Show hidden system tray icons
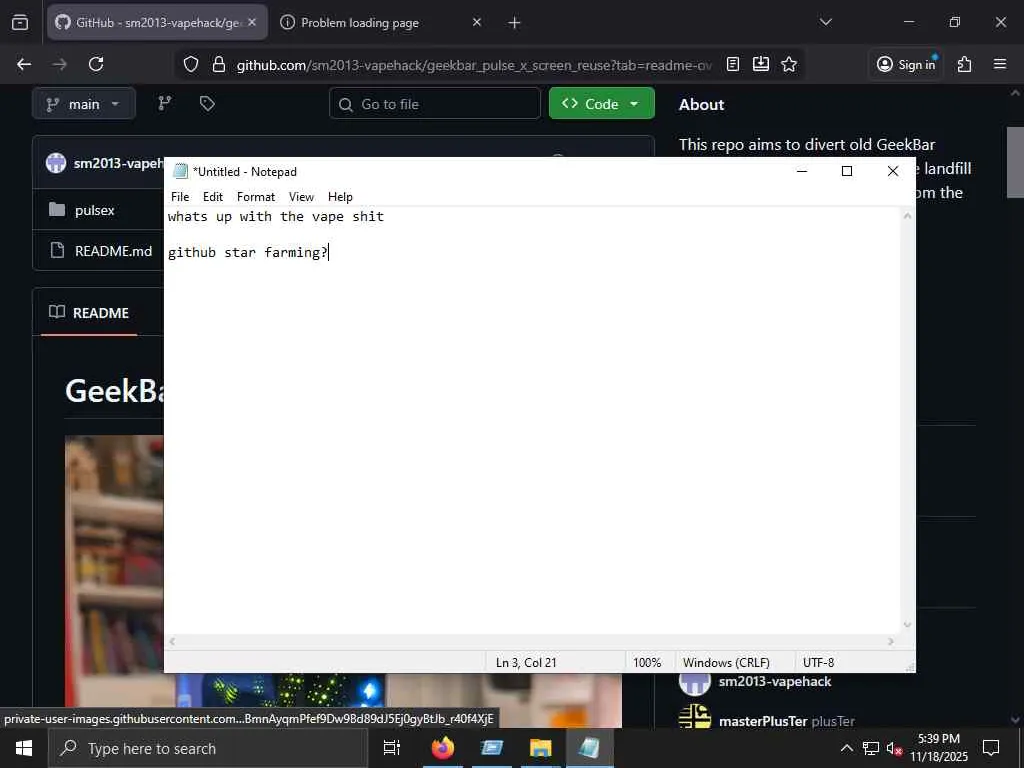The image size is (1024, 768). tap(846, 748)
